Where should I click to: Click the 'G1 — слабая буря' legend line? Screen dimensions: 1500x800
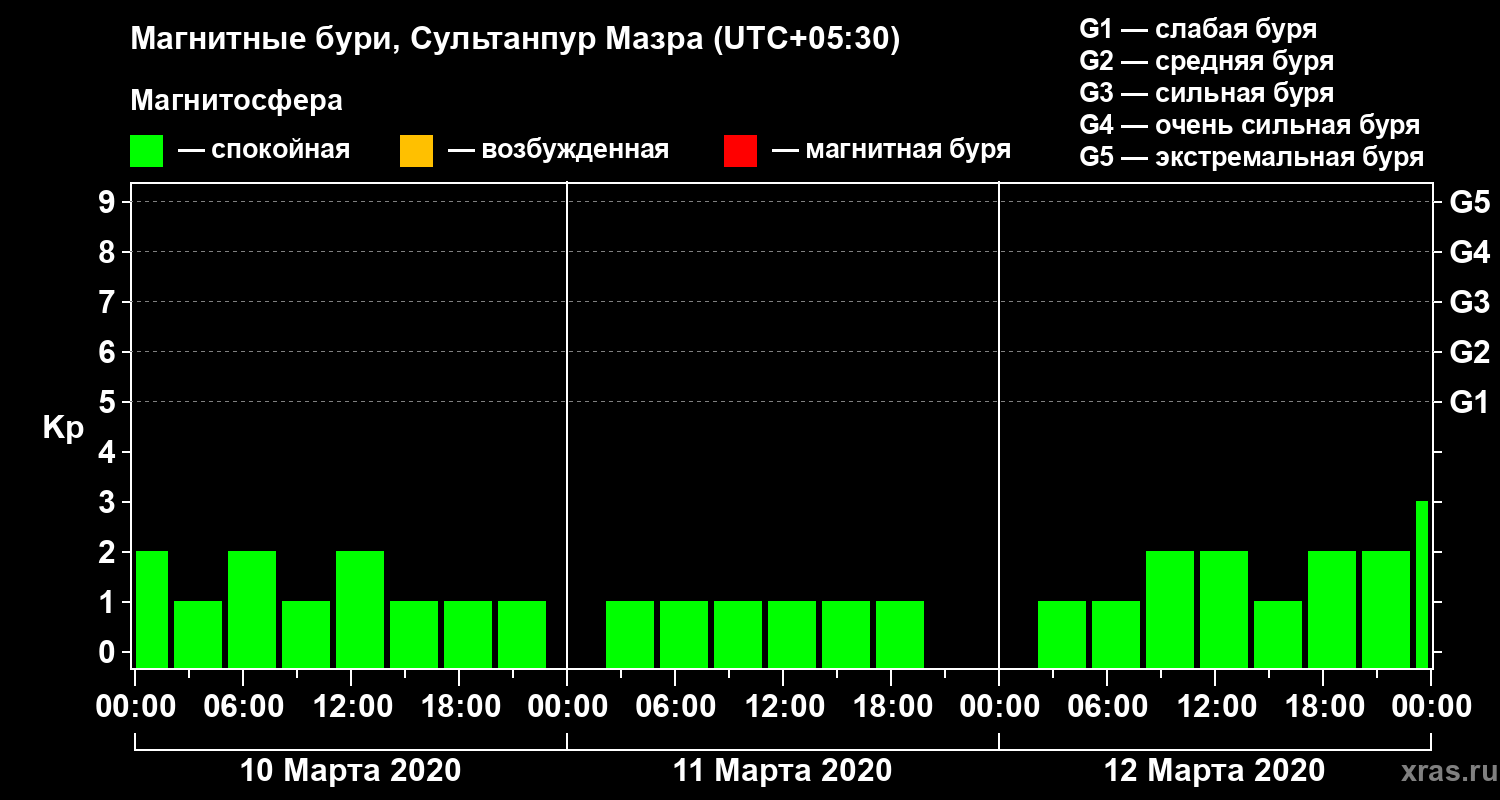[1198, 29]
